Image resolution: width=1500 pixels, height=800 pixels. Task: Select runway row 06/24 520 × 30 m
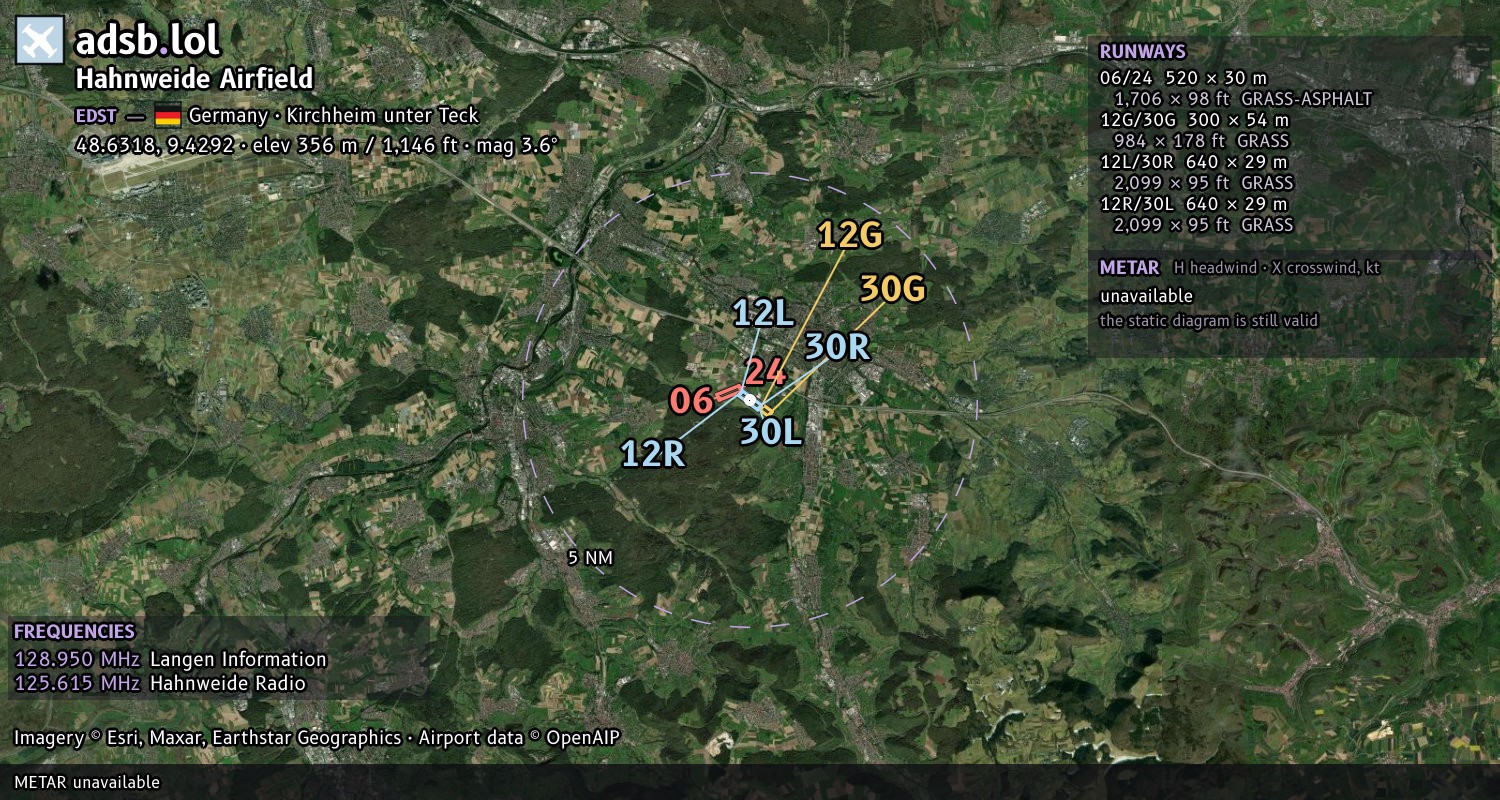tap(1183, 77)
